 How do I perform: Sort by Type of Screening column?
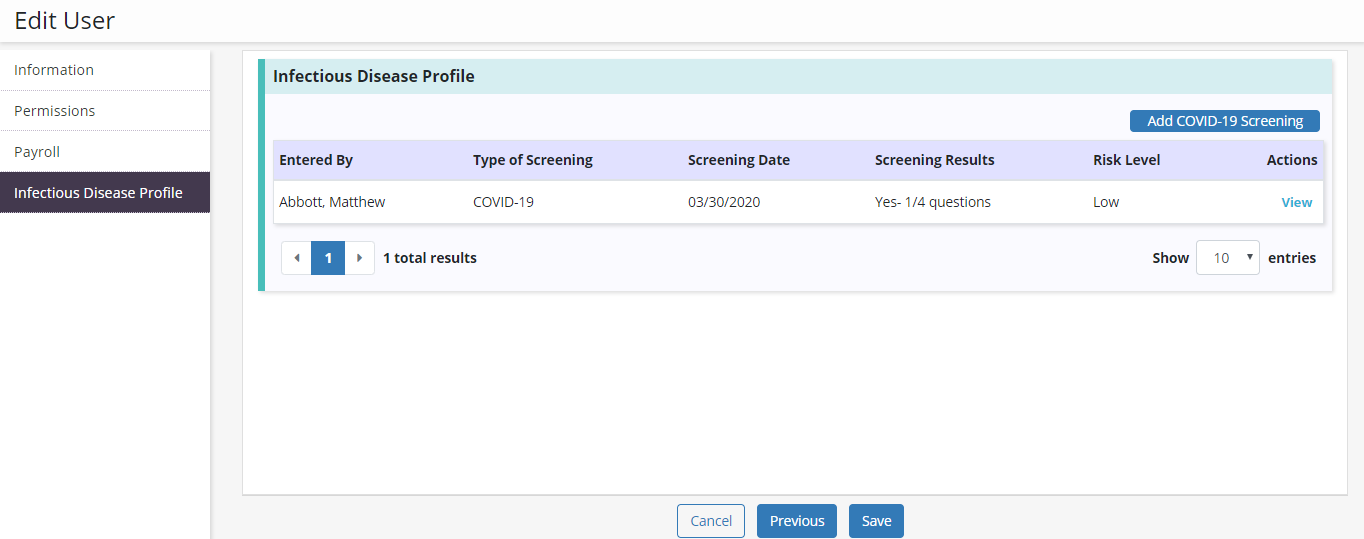tap(532, 160)
